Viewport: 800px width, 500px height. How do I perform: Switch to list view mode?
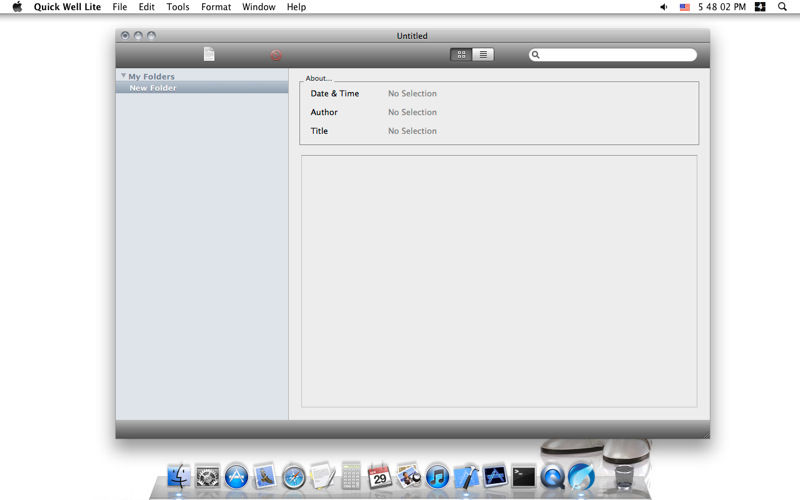483,55
